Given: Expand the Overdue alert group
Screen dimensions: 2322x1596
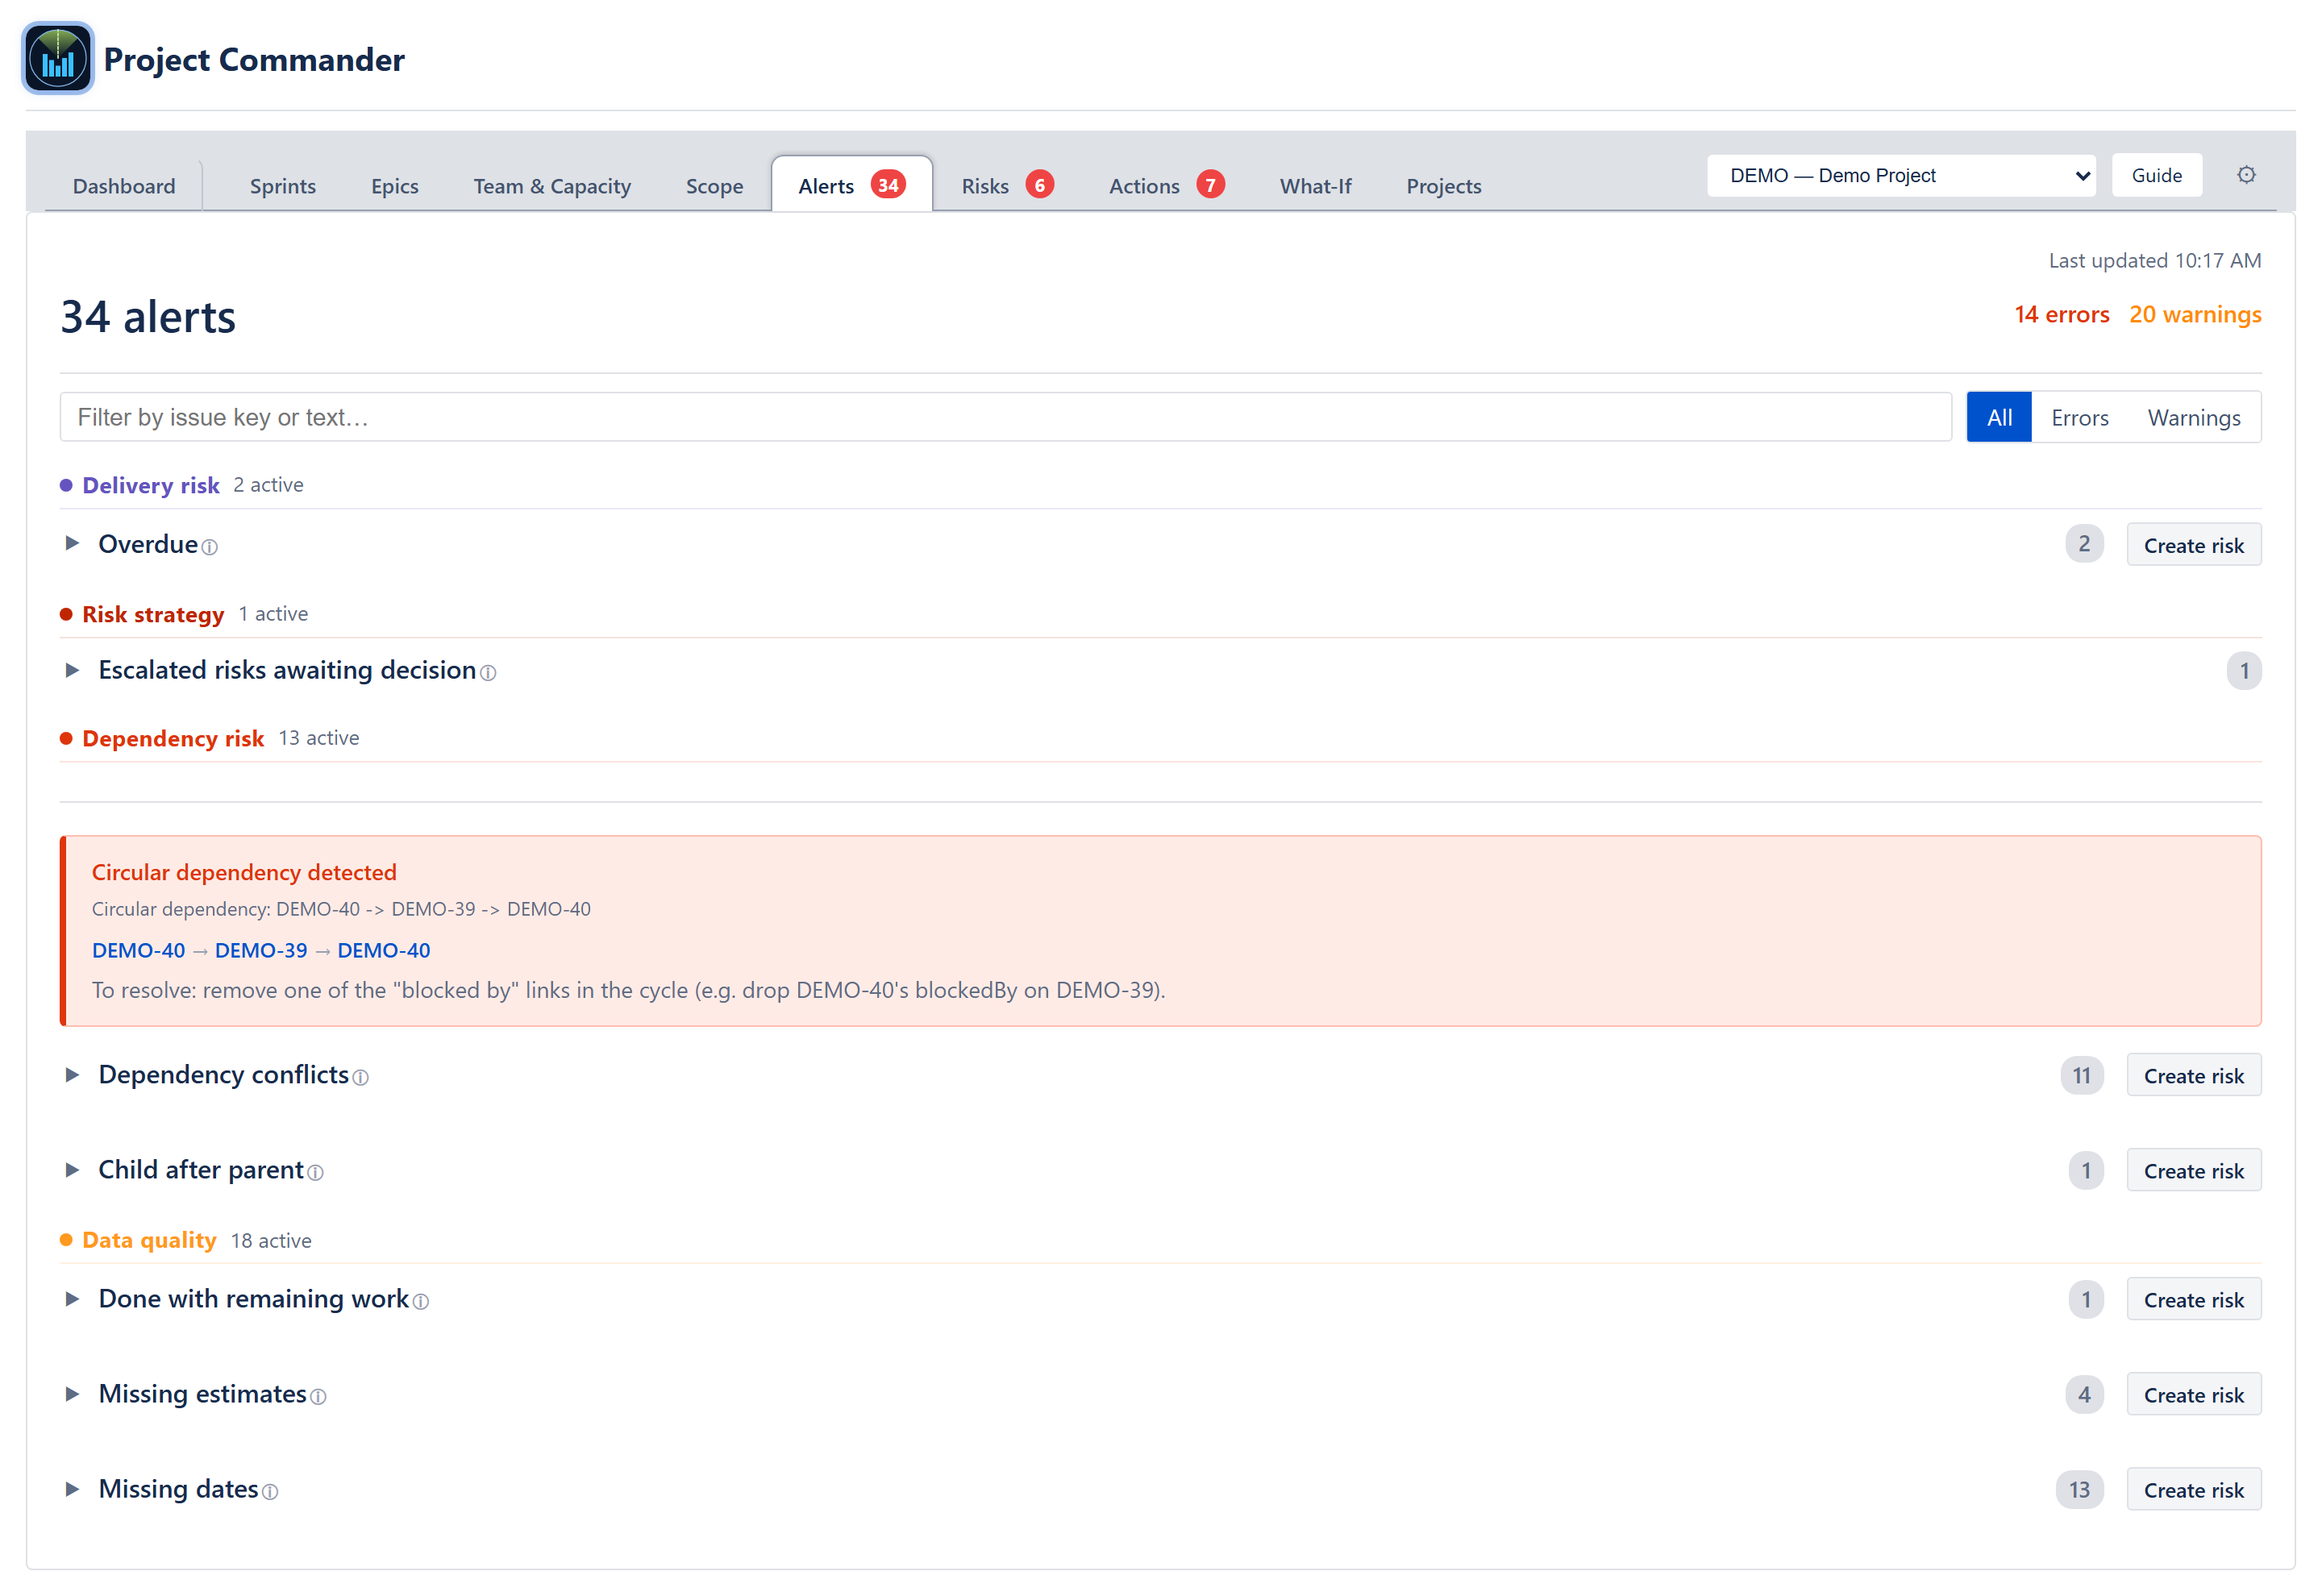Looking at the screenshot, I should (72, 543).
